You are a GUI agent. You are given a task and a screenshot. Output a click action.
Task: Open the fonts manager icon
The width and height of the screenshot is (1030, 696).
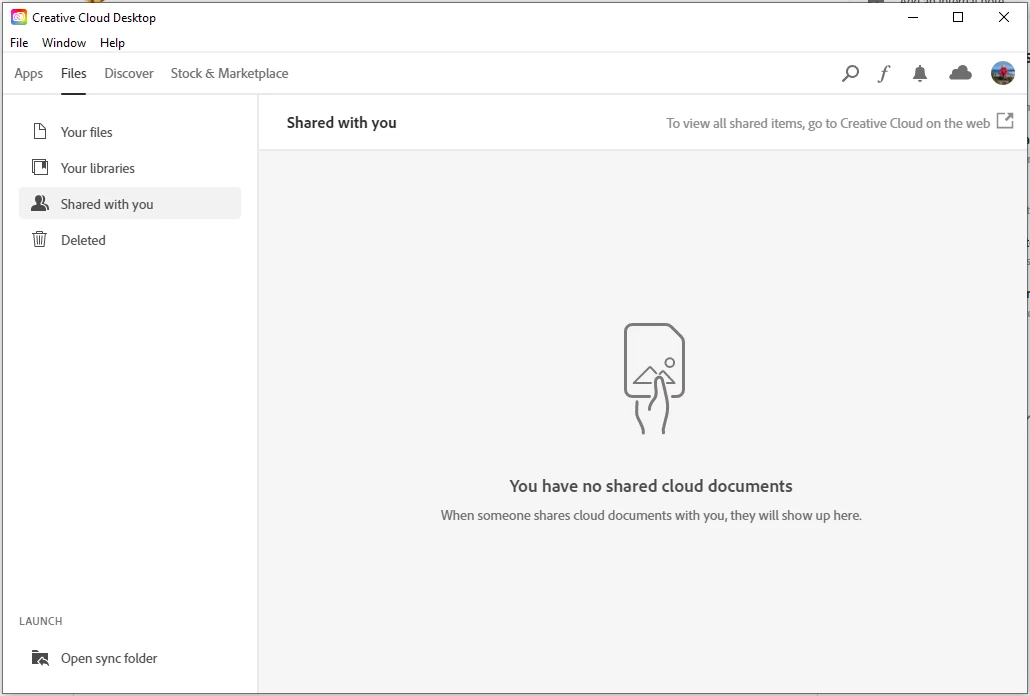coord(884,74)
